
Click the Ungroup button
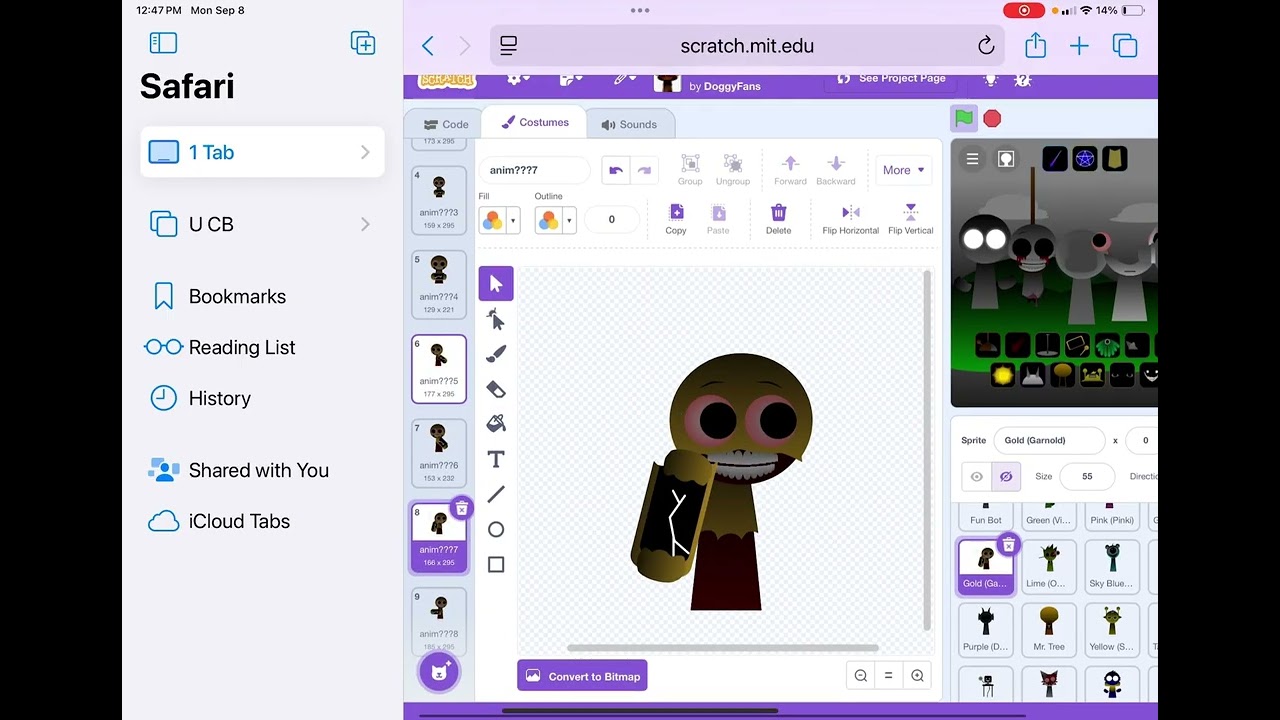[x=732, y=170]
